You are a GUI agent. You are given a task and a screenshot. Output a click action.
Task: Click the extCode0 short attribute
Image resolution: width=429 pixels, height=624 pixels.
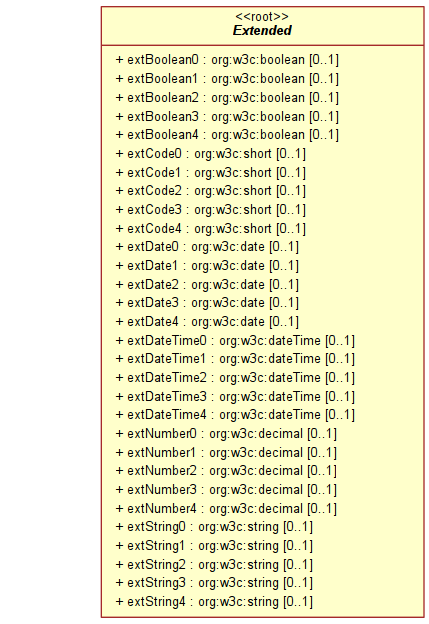coord(211,153)
